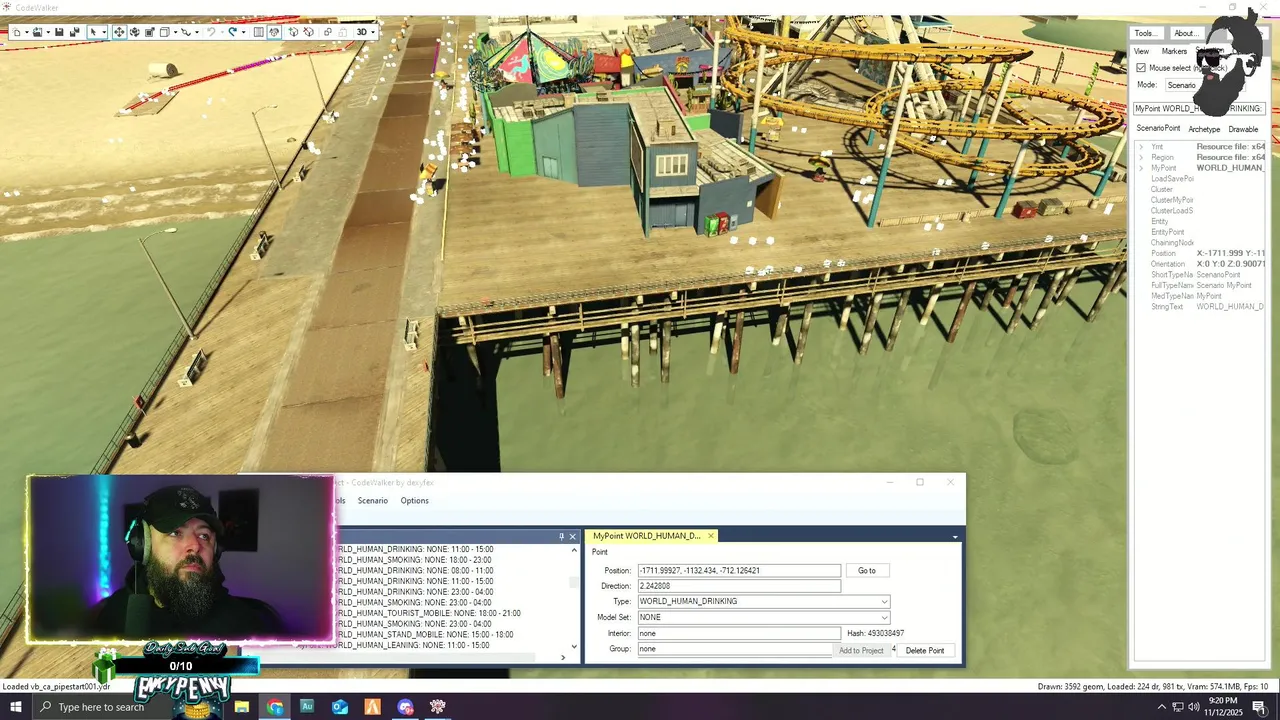The height and width of the screenshot is (720, 1280).
Task: Click the Save toolbar icon
Action: pyautogui.click(x=59, y=32)
